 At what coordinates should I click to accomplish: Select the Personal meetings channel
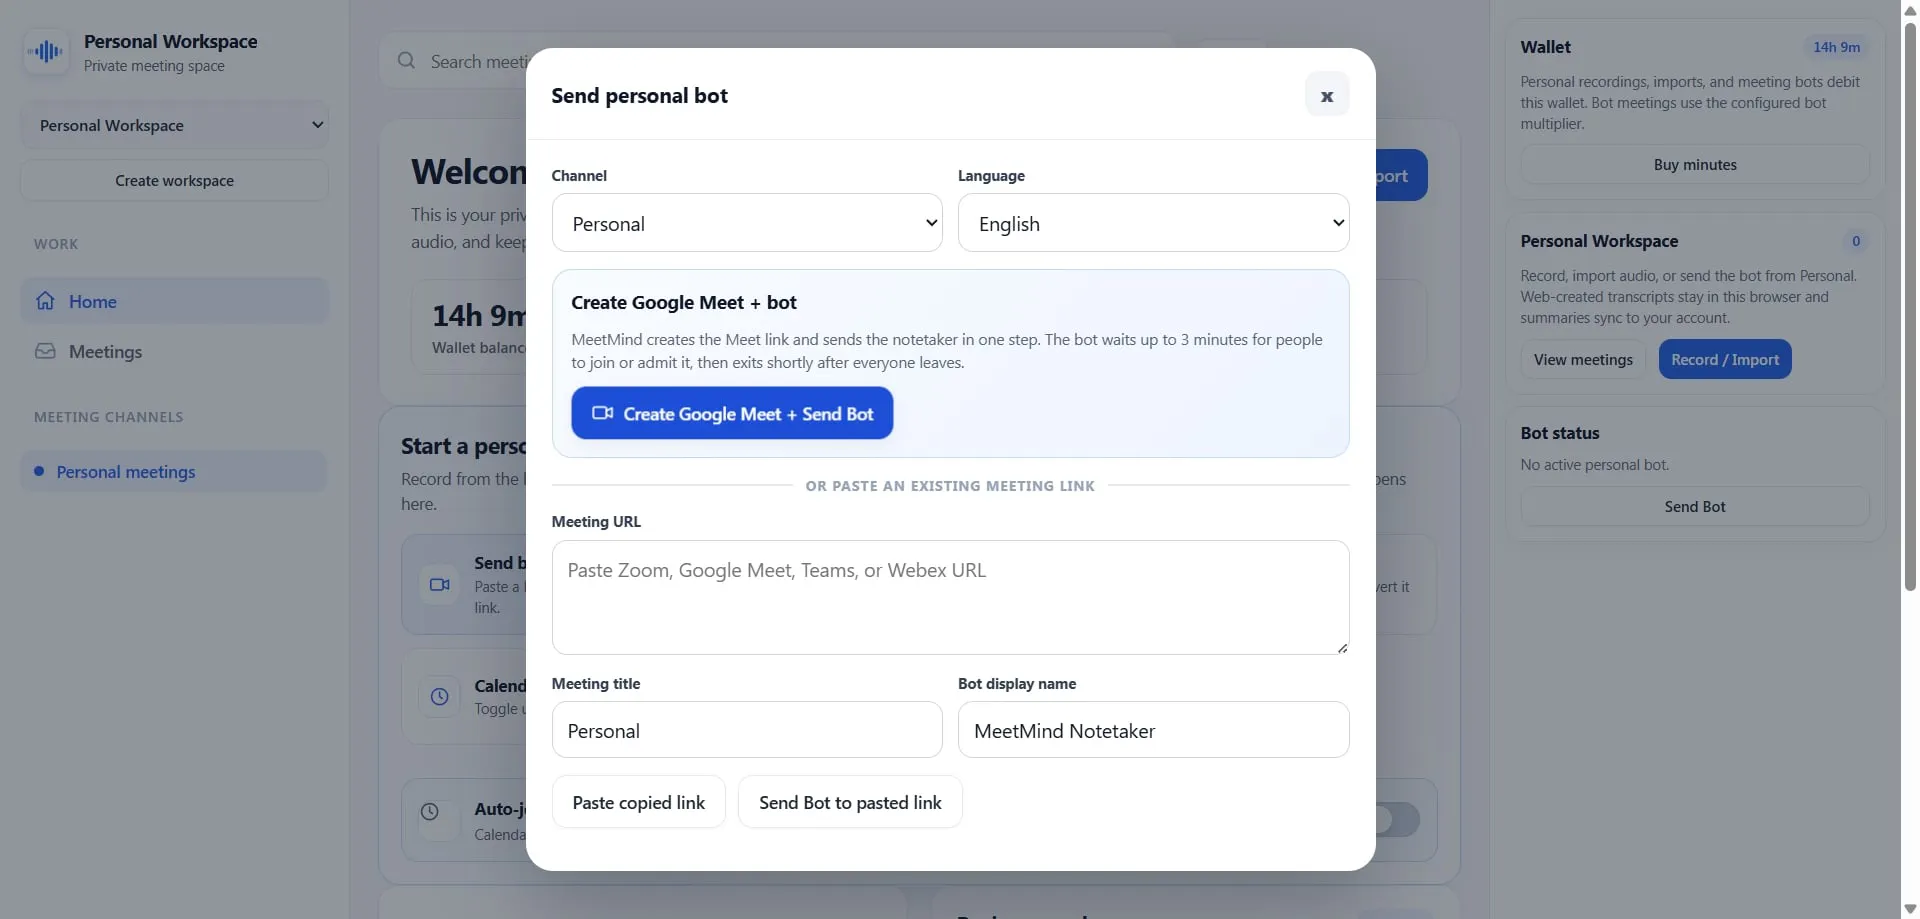[x=174, y=472]
